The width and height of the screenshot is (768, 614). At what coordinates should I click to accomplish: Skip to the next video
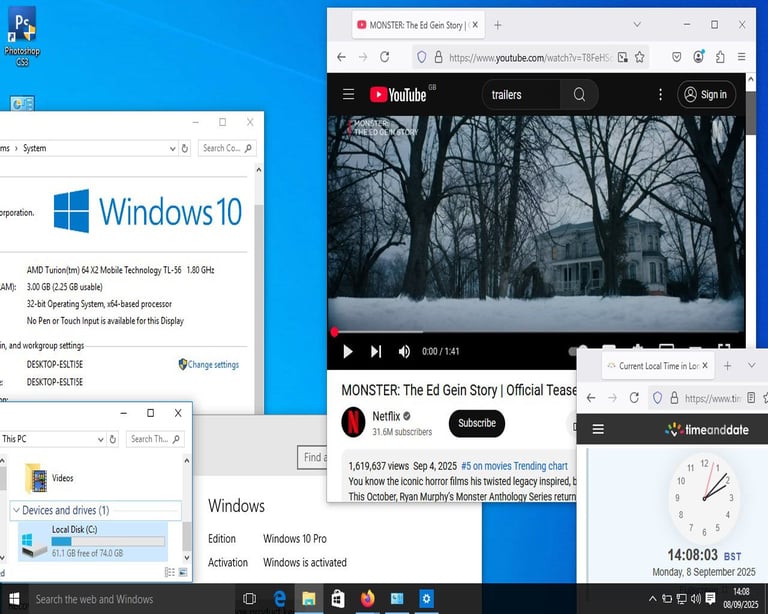click(x=376, y=352)
